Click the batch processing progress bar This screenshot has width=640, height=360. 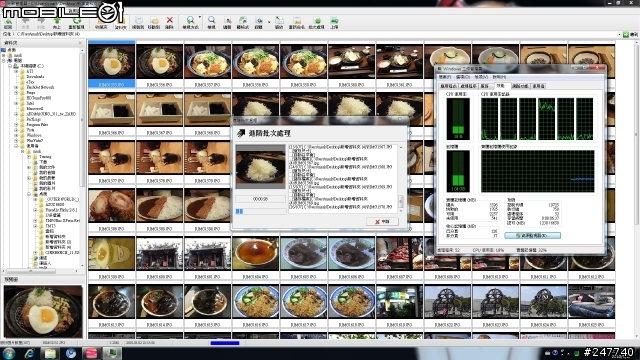tap(261, 211)
